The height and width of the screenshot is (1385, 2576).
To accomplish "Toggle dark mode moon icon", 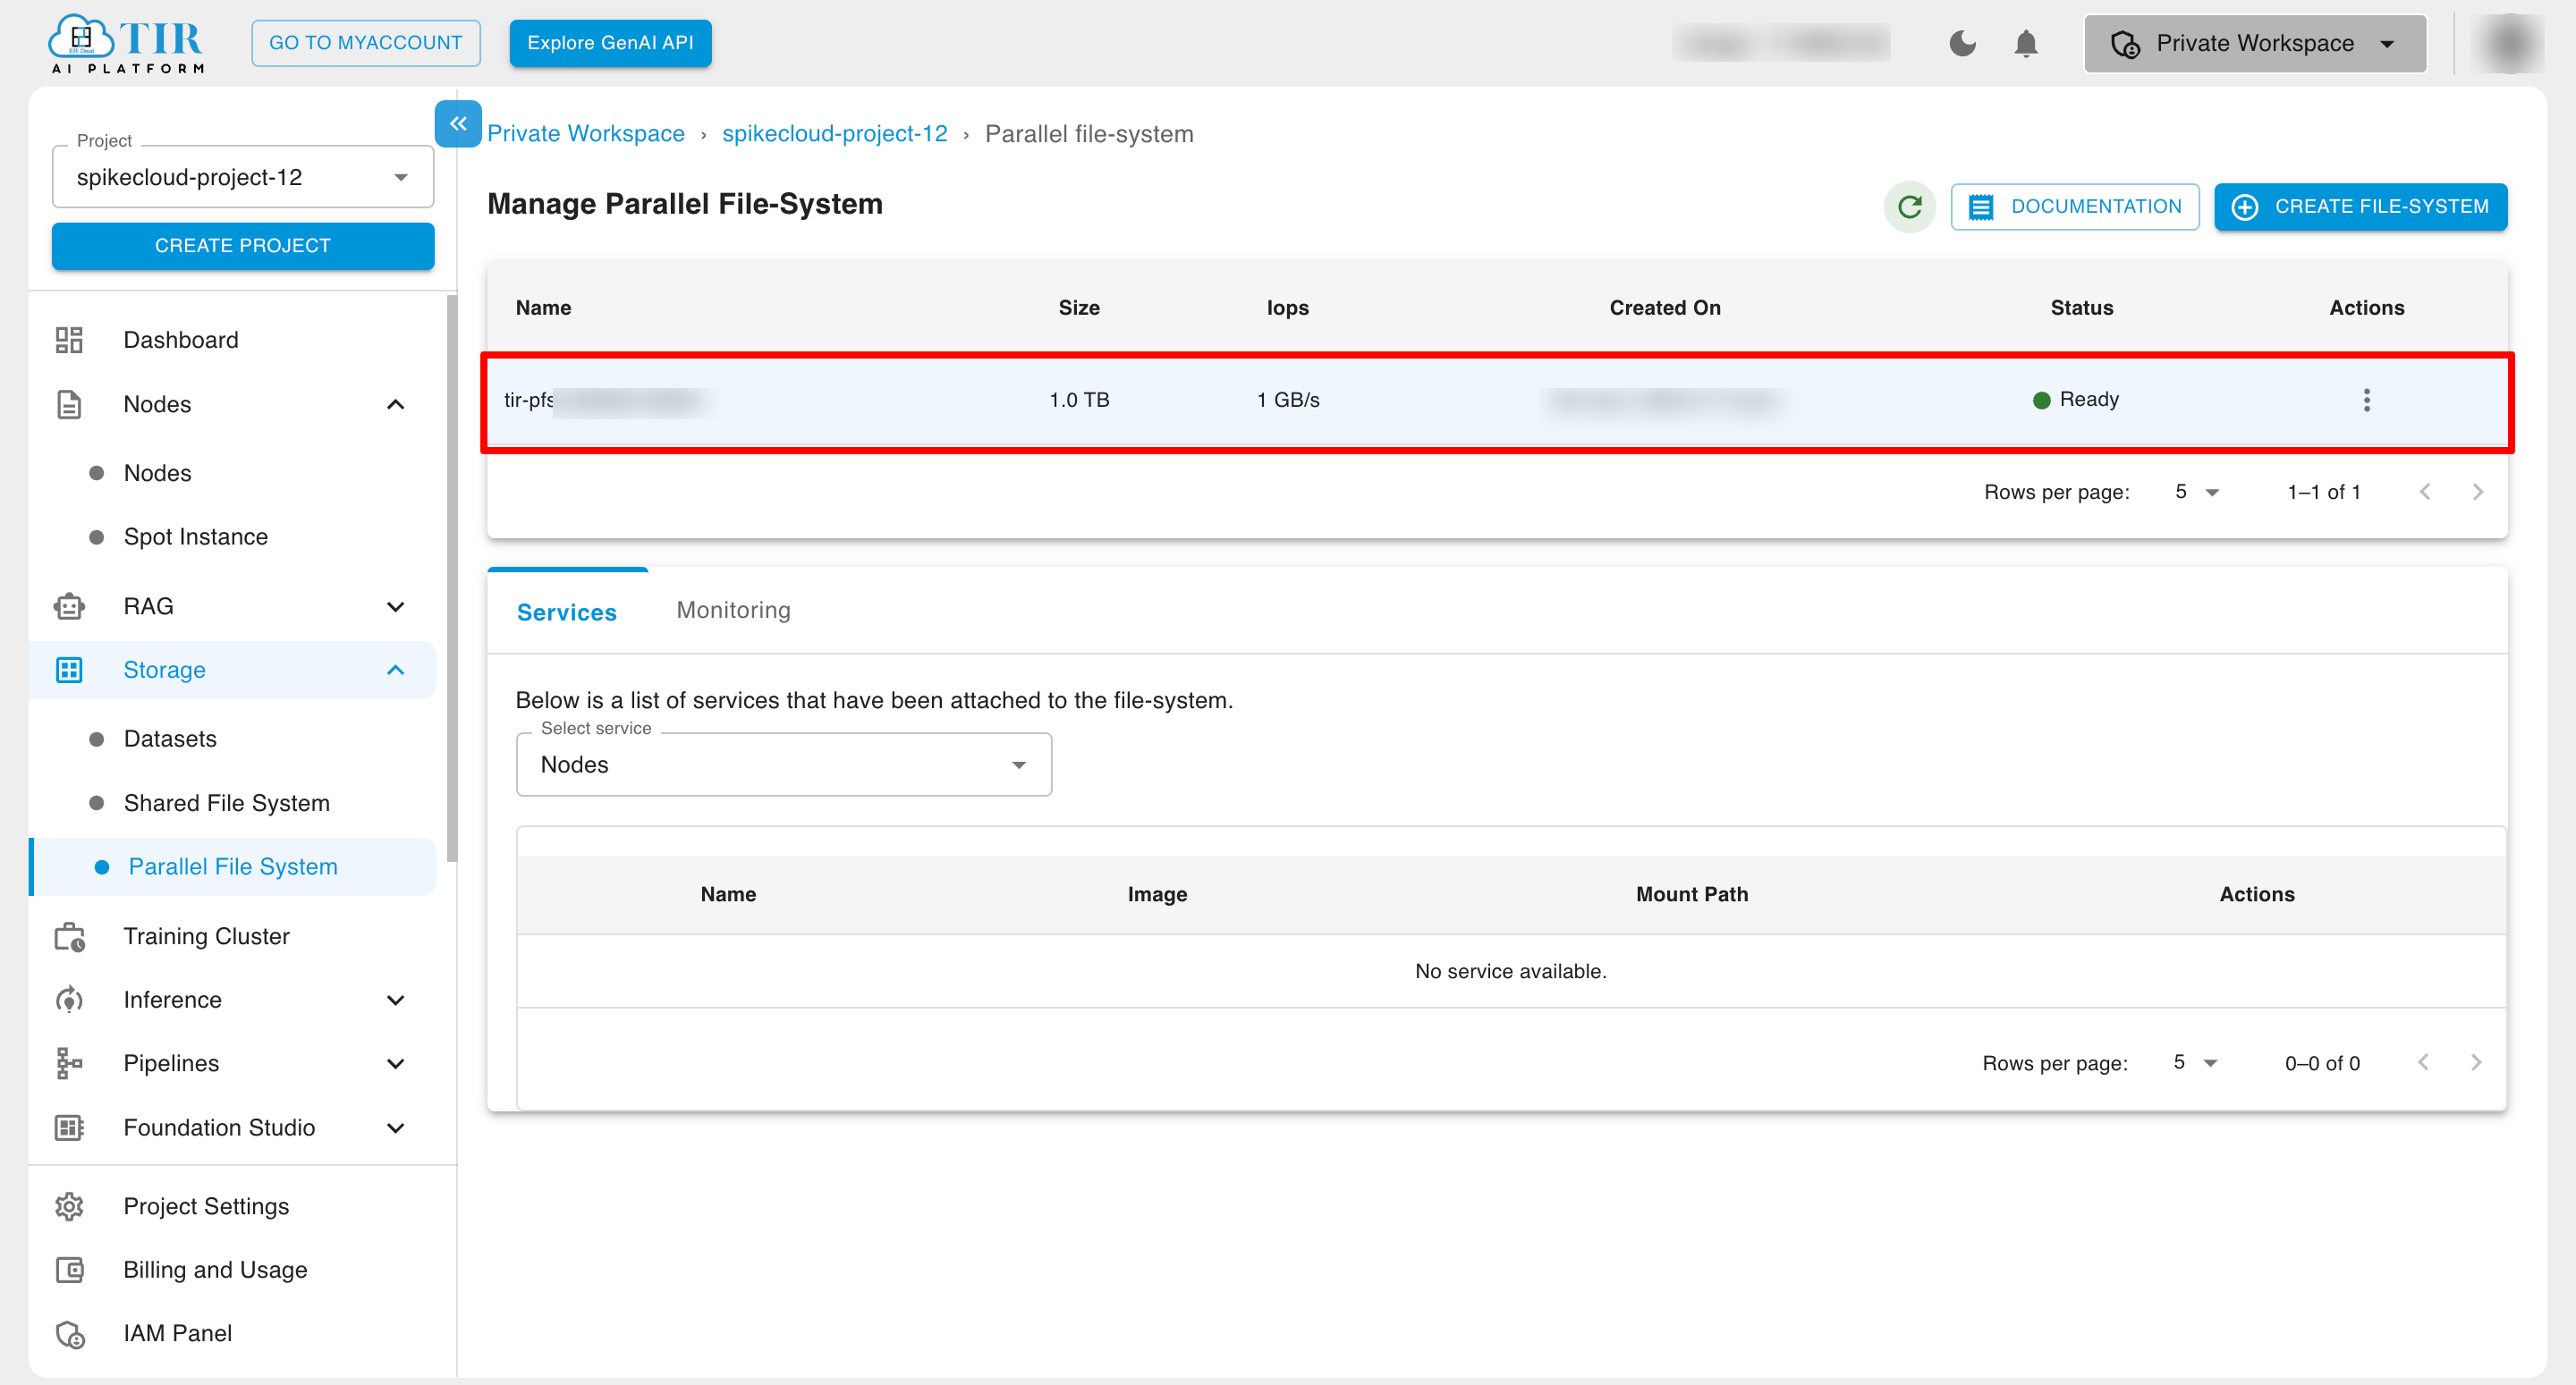I will pyautogui.click(x=1962, y=43).
